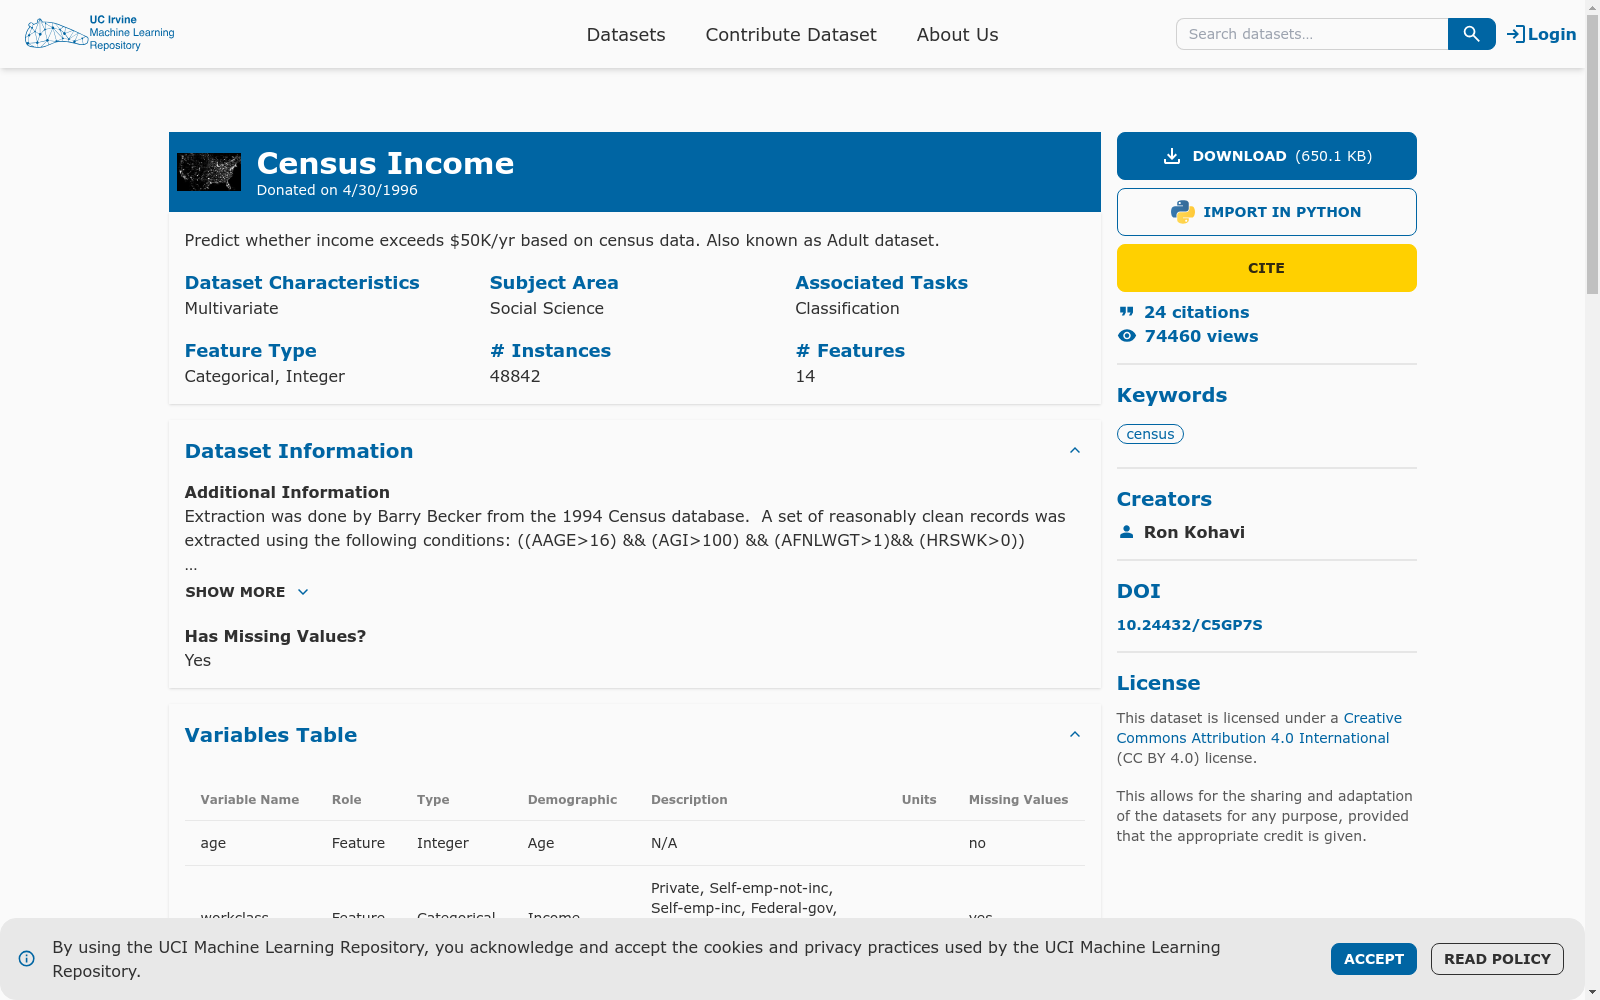Click the eye icon next to views count

click(1126, 336)
